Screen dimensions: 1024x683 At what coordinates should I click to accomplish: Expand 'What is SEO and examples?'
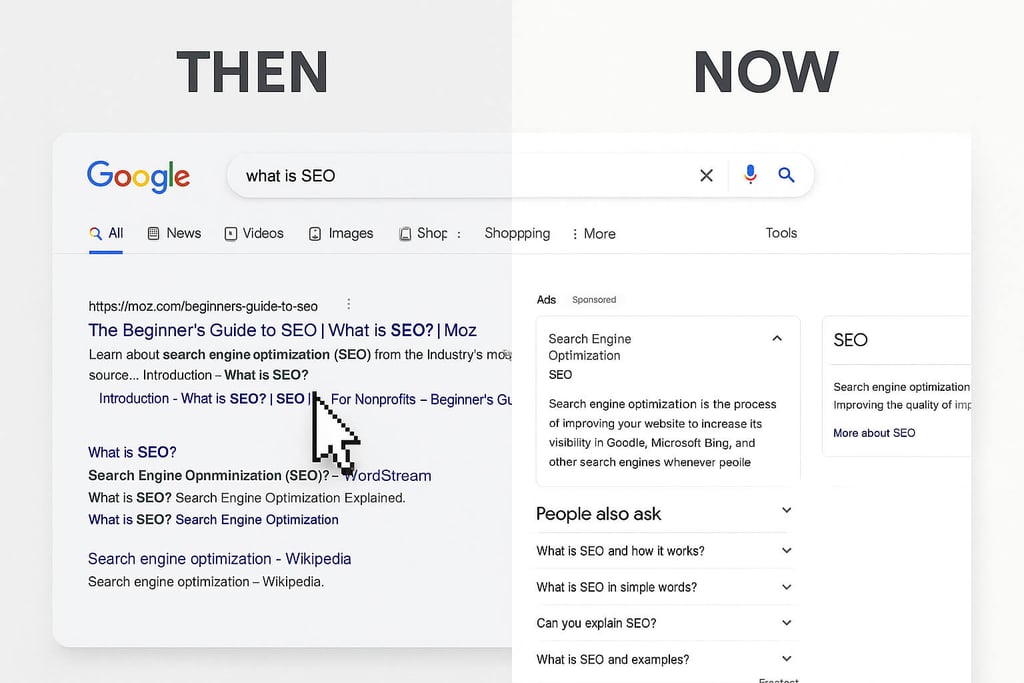(x=786, y=659)
